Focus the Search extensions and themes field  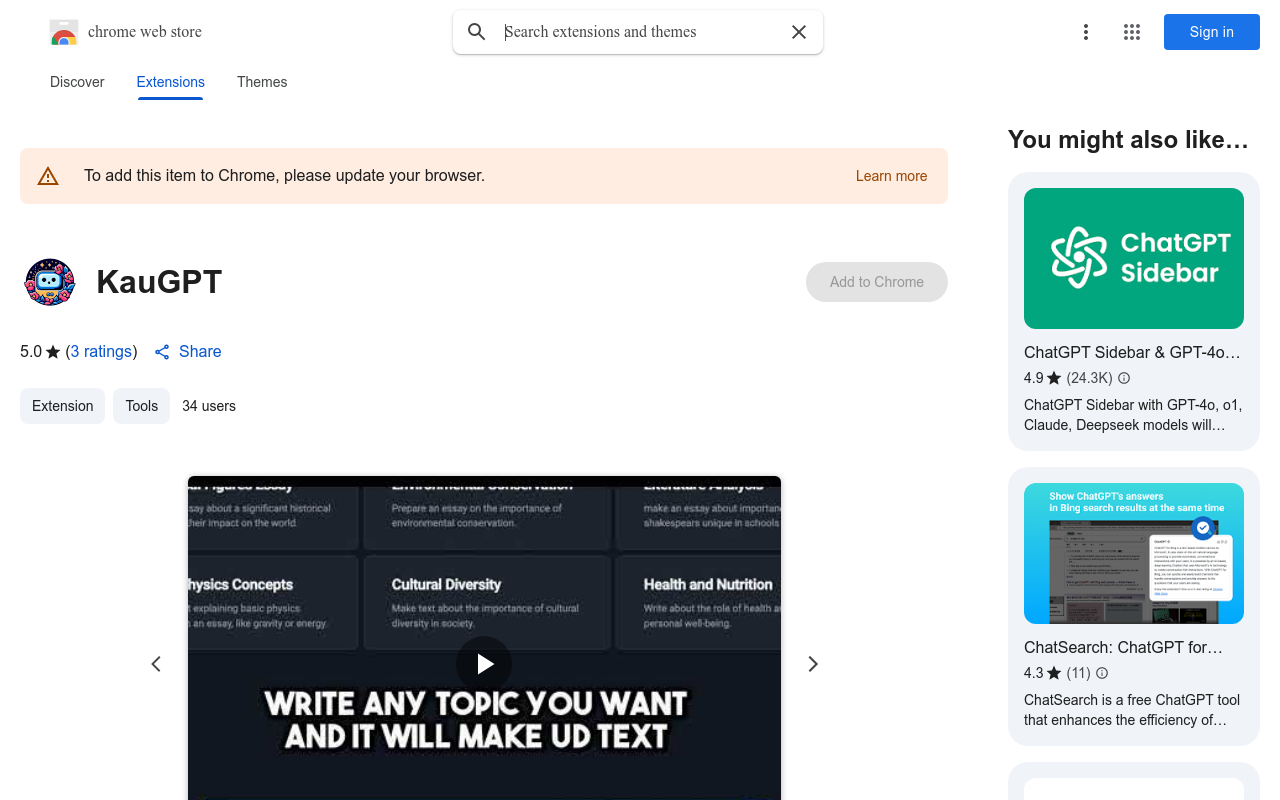(x=640, y=32)
